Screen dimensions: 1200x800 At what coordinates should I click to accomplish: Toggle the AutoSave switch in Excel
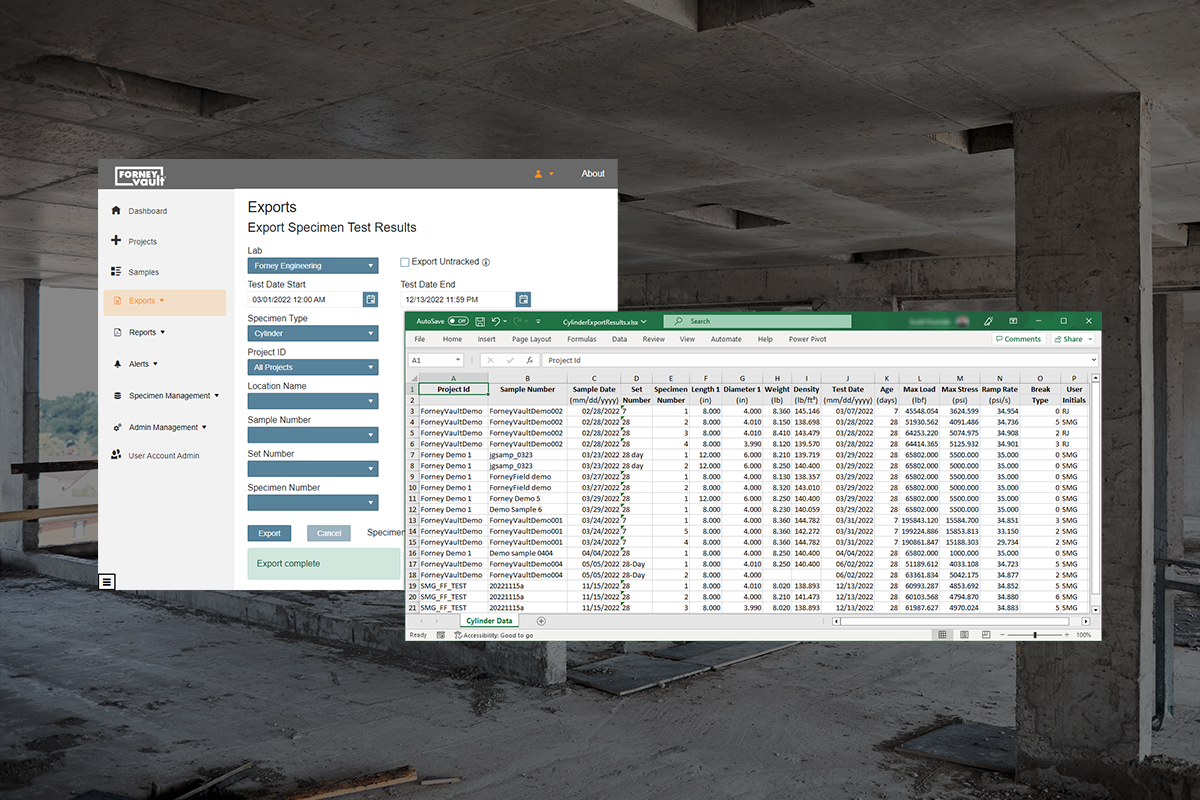click(x=458, y=321)
